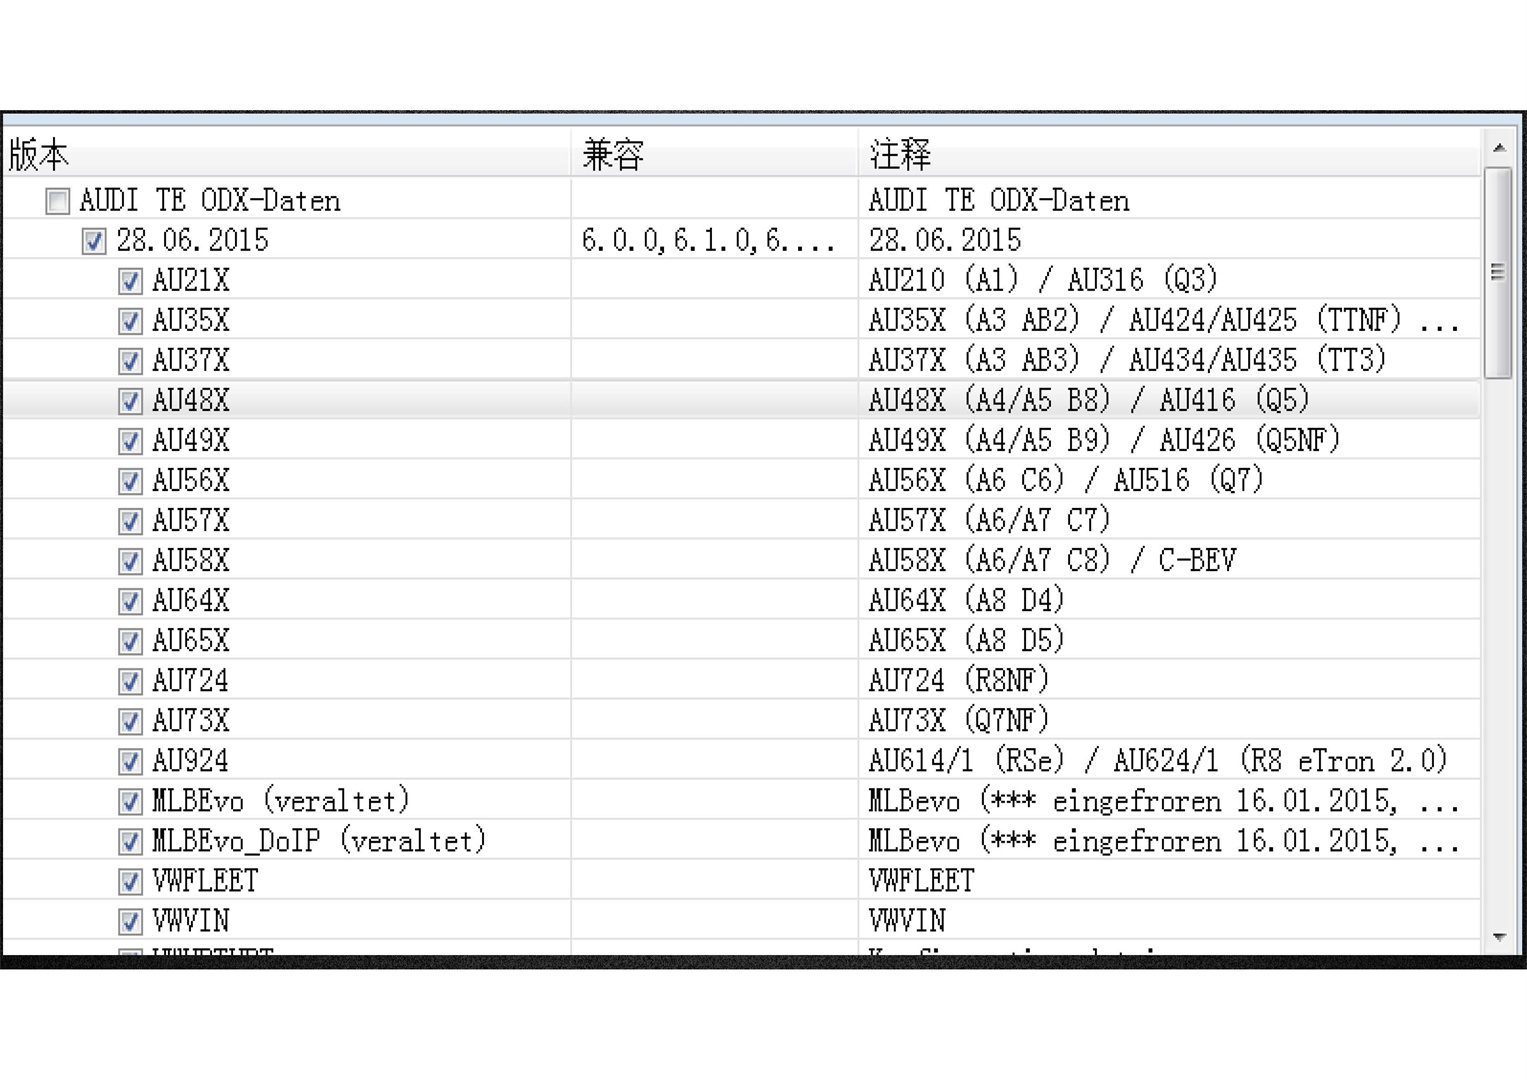Click comment 'AU48X (A4/A5 B8) / AU416 (Q5)'
Image resolution: width=1527 pixels, height=1080 pixels.
pyautogui.click(x=1089, y=401)
